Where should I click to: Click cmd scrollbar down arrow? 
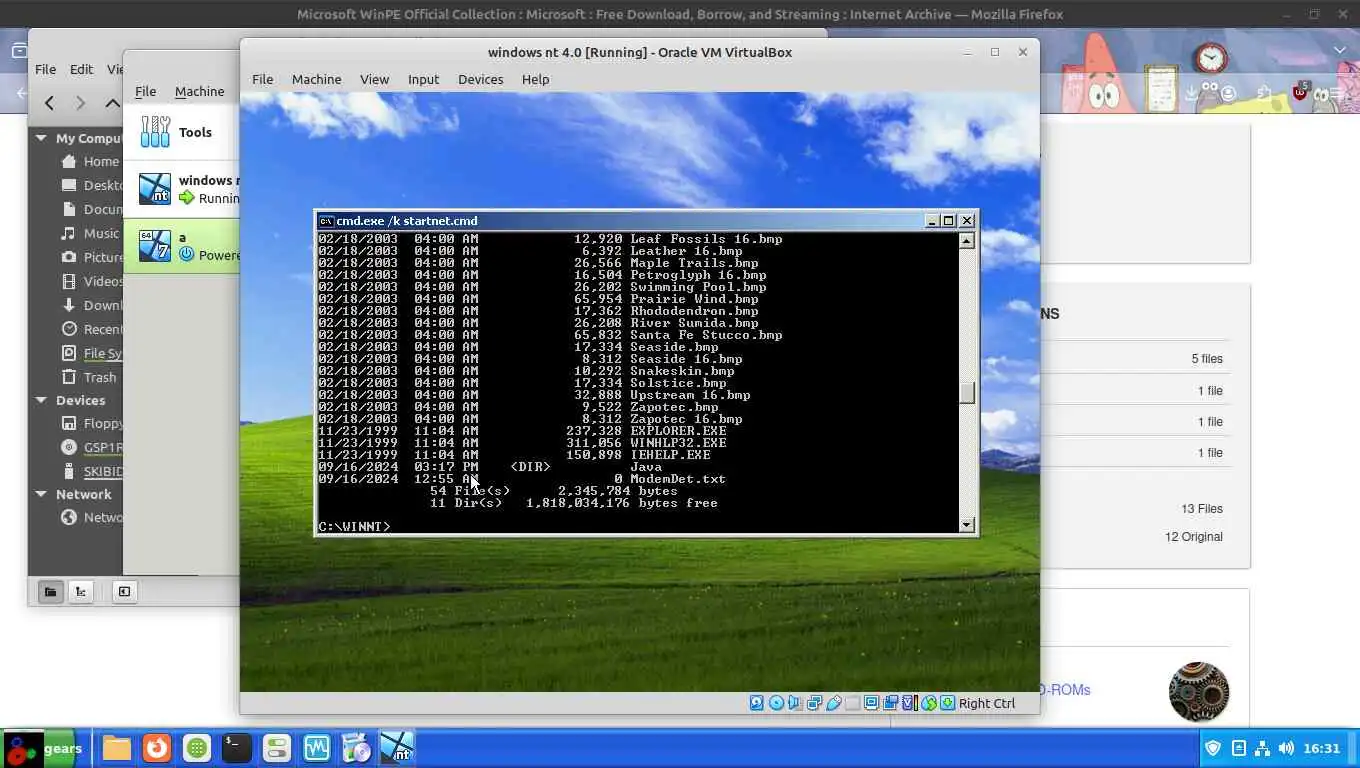point(966,524)
